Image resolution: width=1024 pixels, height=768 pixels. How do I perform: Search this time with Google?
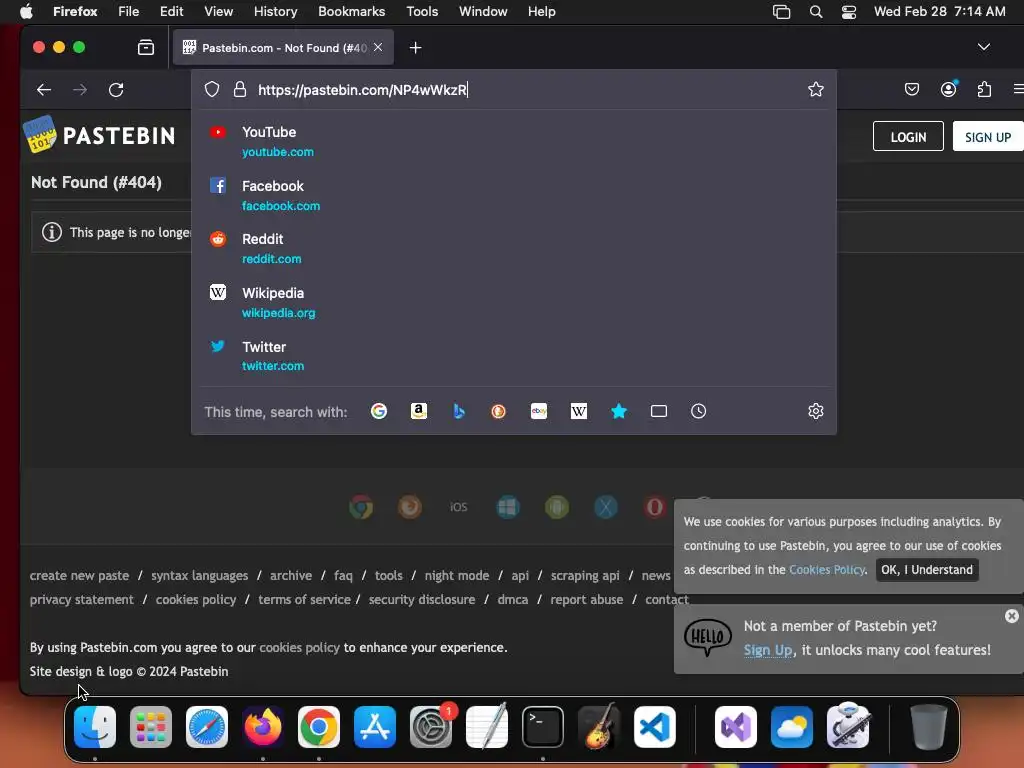coord(379,411)
